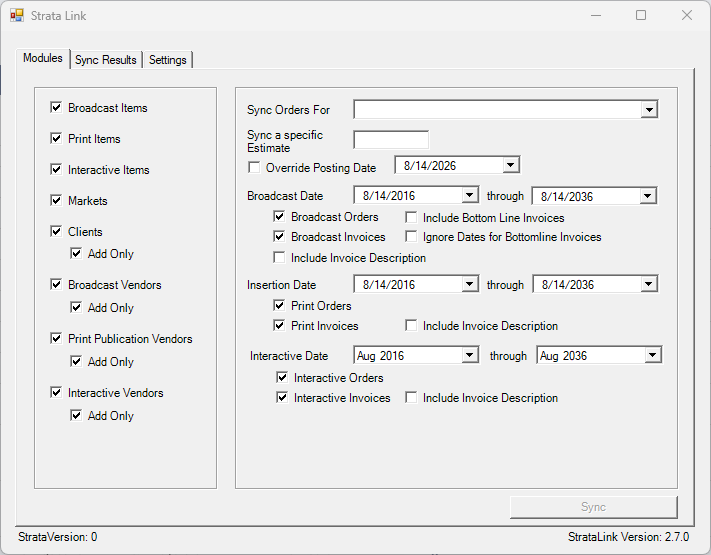Toggle the Interactive Vendors checkbox
711x555 pixels.
56,392
